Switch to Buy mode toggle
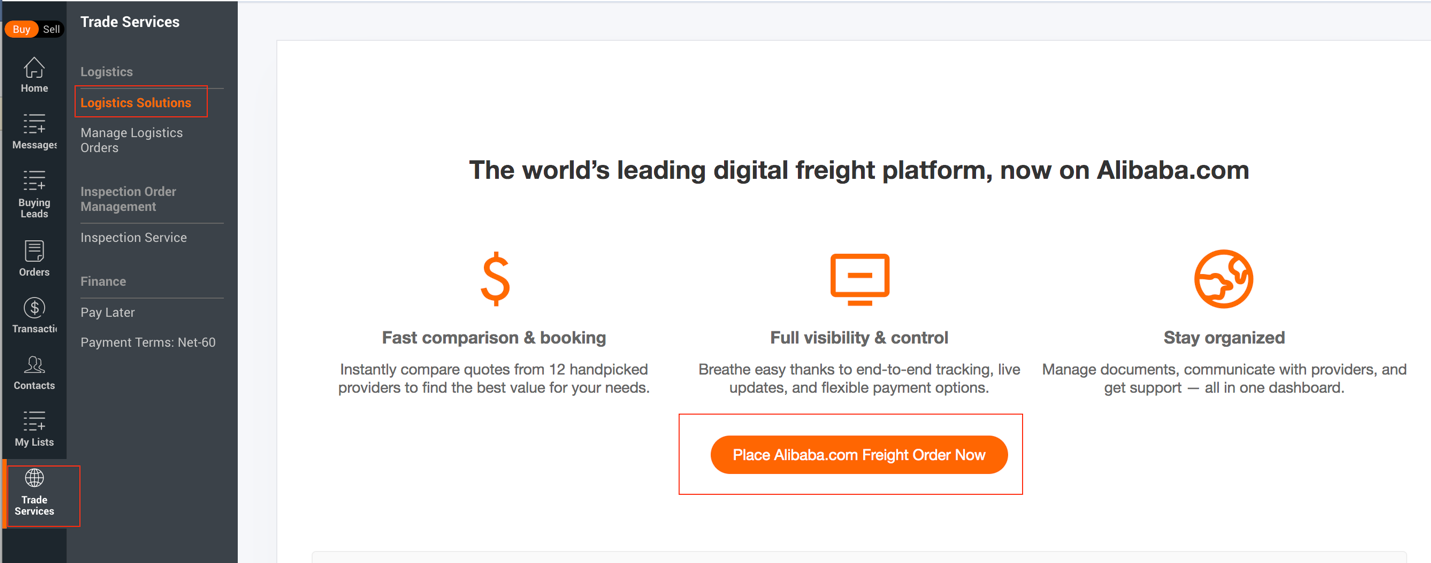The height and width of the screenshot is (563, 1431). (x=21, y=29)
